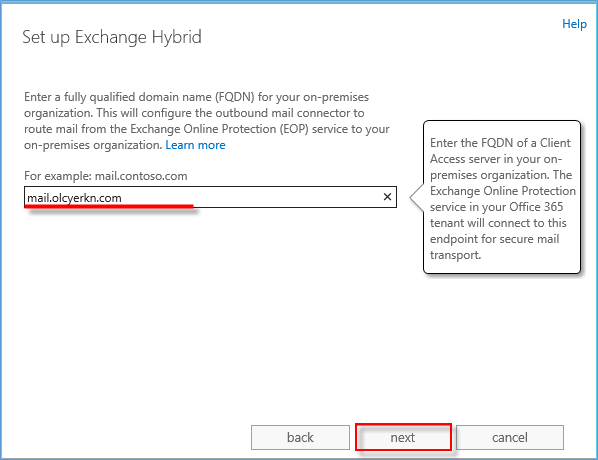Click the next button

403,437
